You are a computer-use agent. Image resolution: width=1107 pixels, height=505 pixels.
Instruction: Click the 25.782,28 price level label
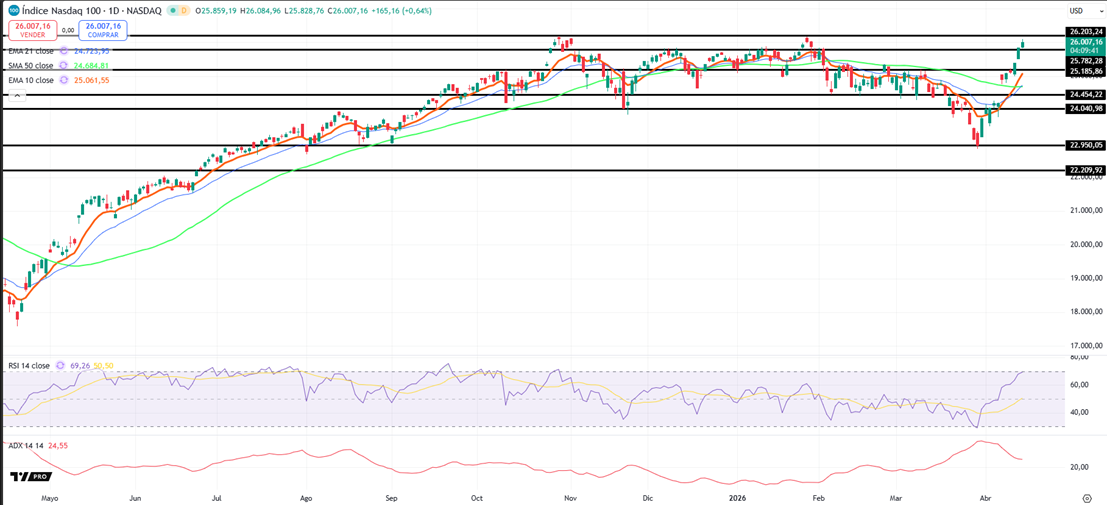pyautogui.click(x=1086, y=61)
